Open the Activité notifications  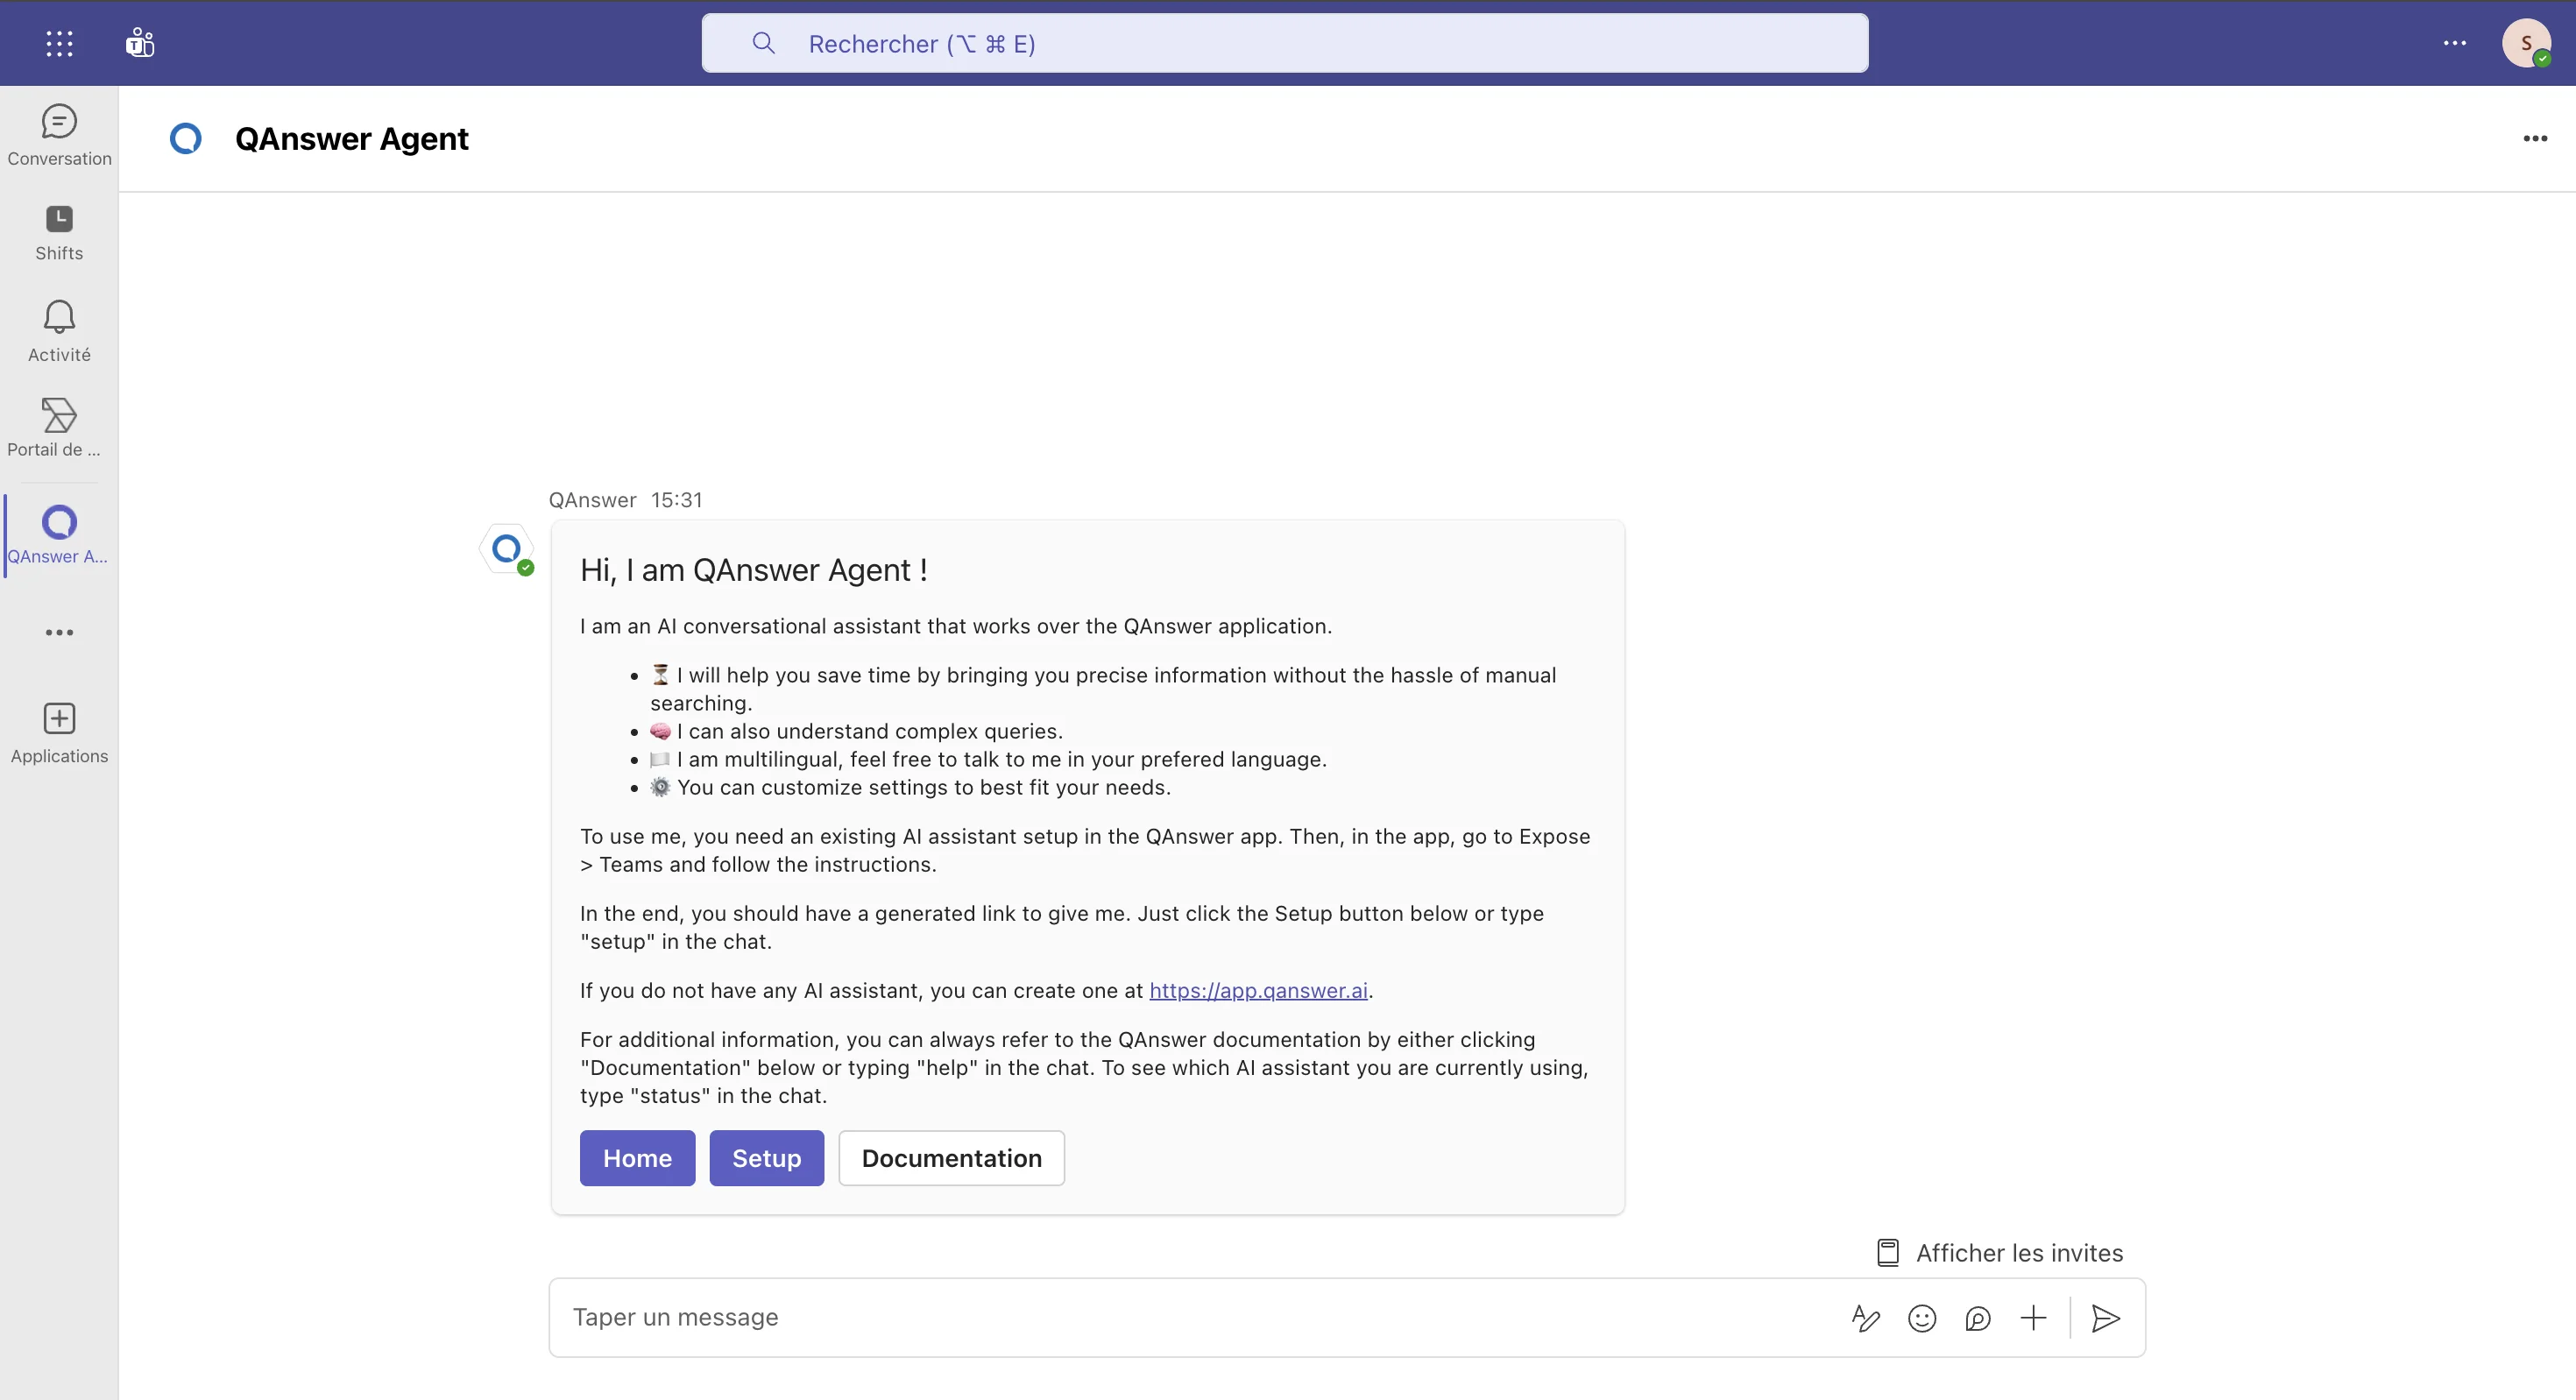coord(59,331)
